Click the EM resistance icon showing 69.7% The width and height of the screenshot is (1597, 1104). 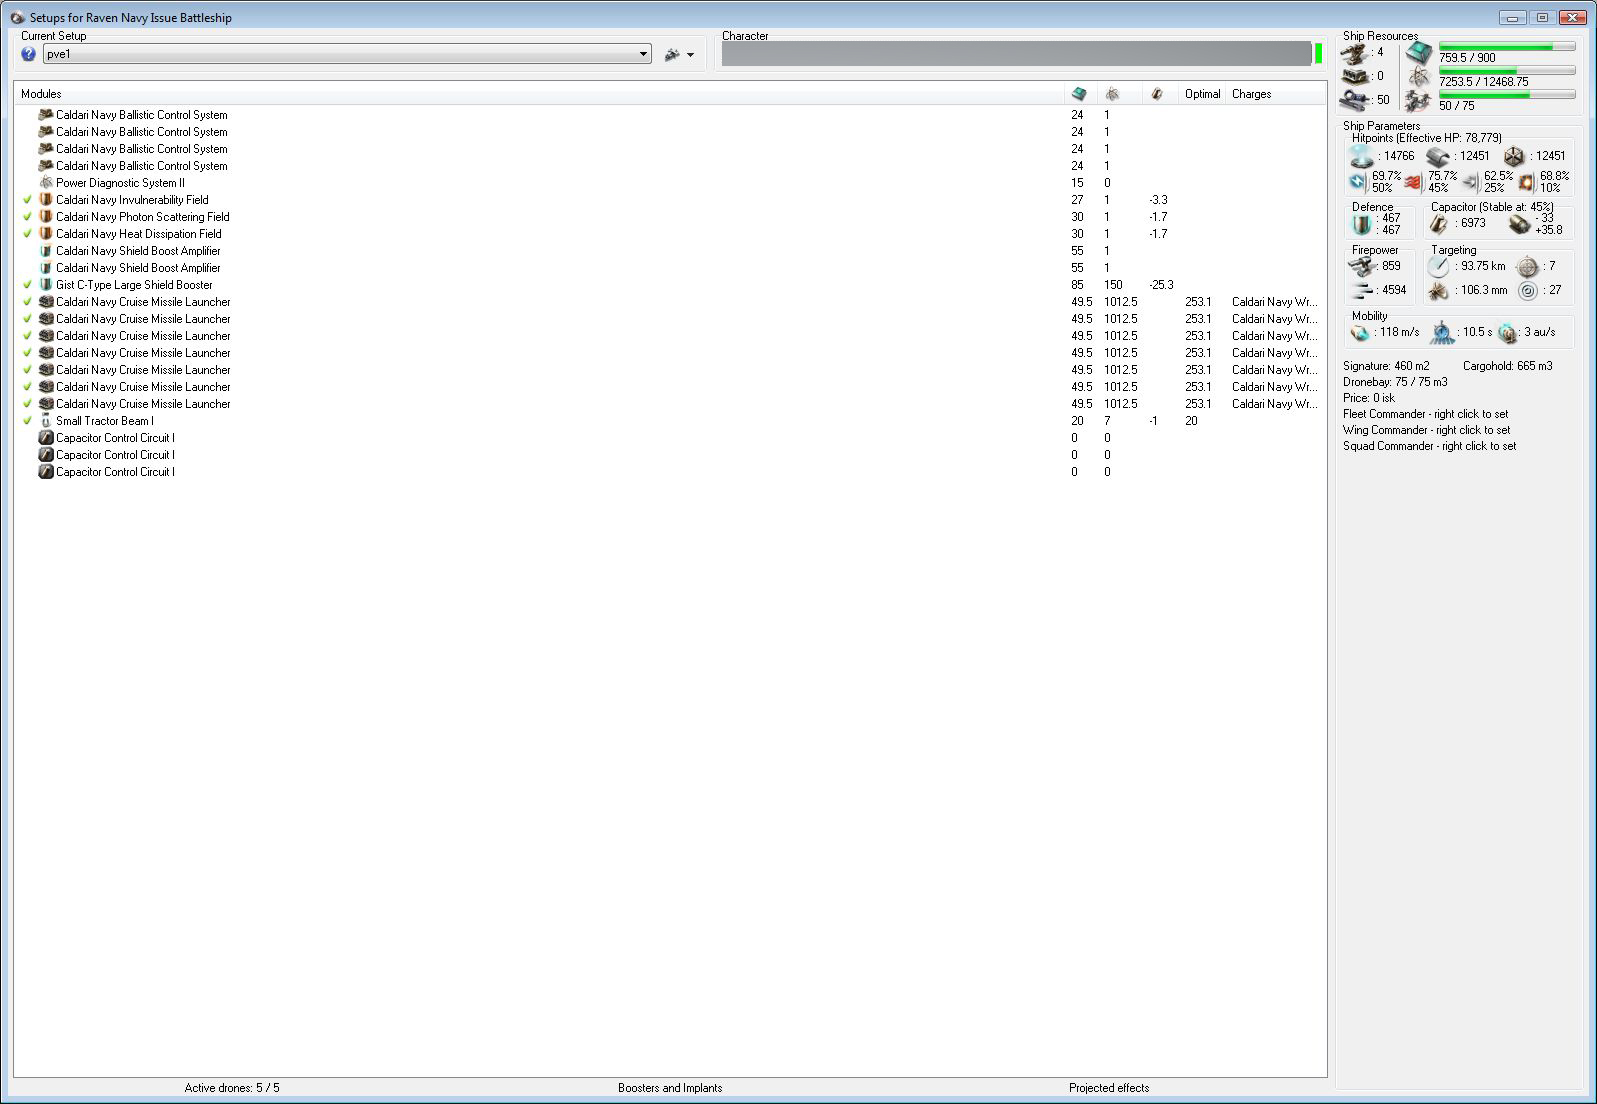point(1357,182)
